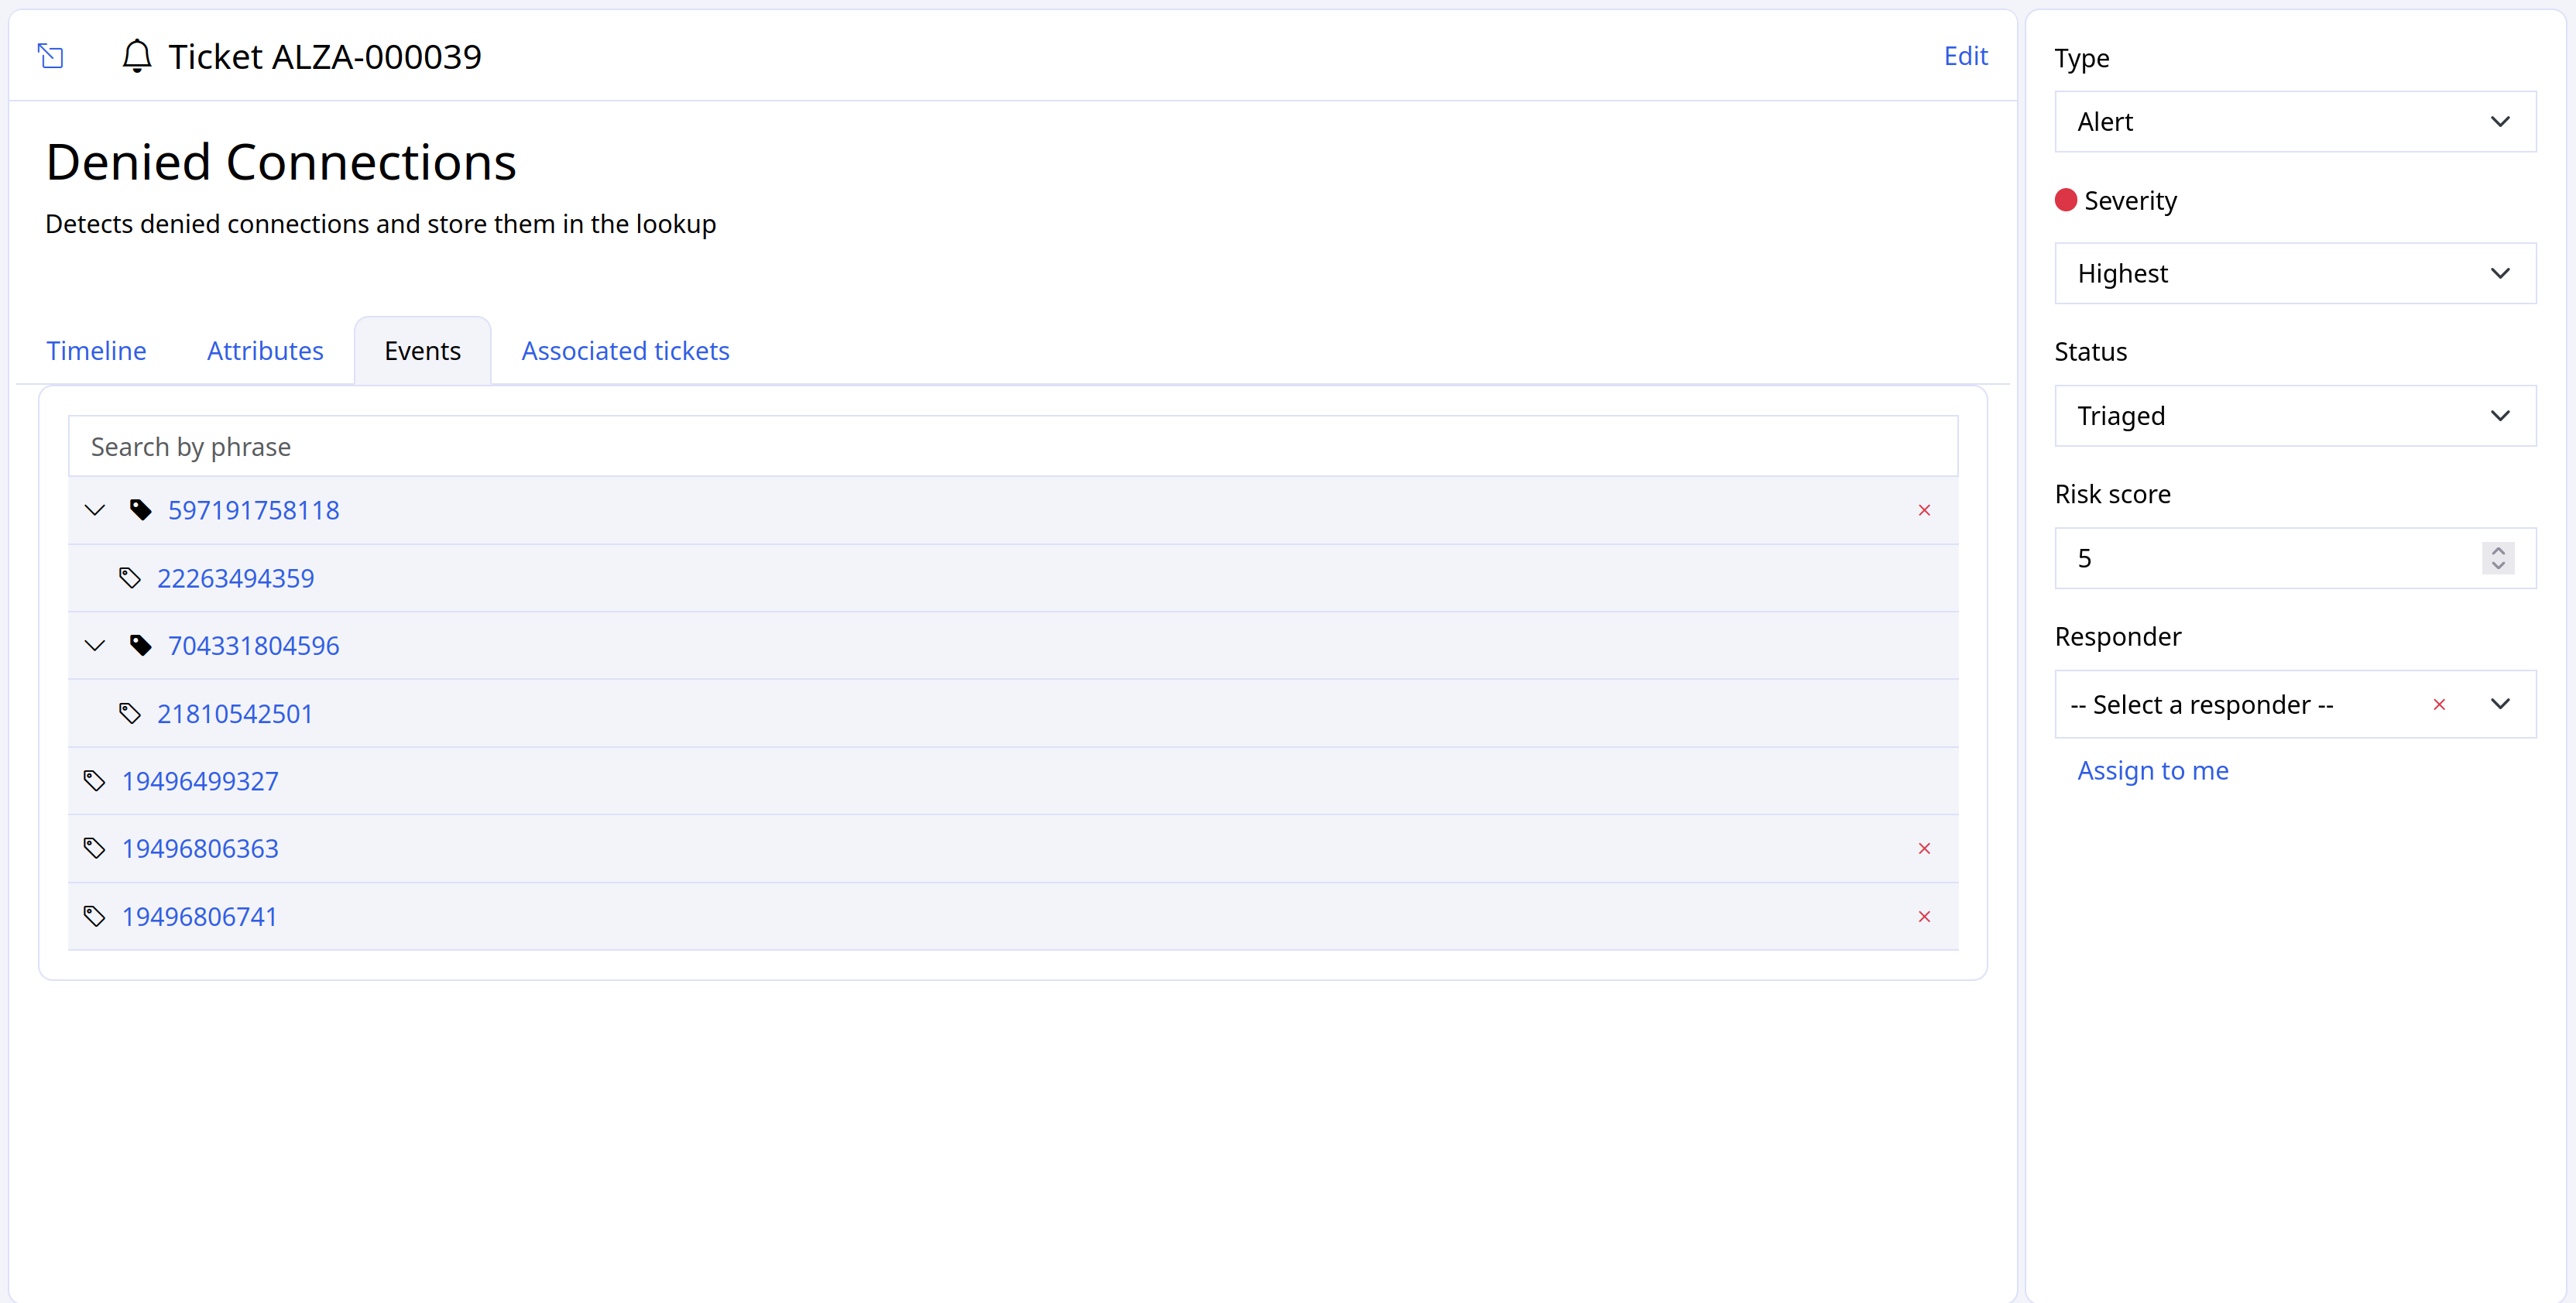Click the filled tag icon for 704331804596
Screen dimensions: 2576x1303
click(x=141, y=645)
